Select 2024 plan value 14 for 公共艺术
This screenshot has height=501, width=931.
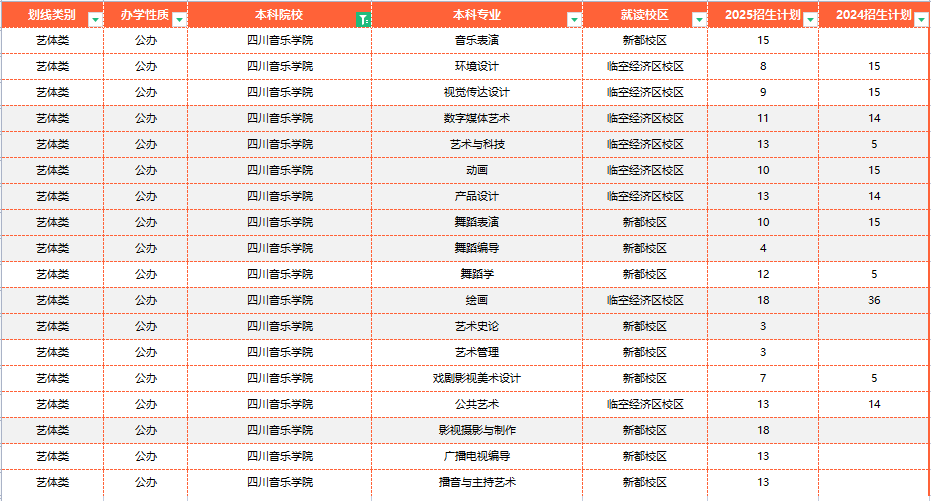tap(874, 404)
